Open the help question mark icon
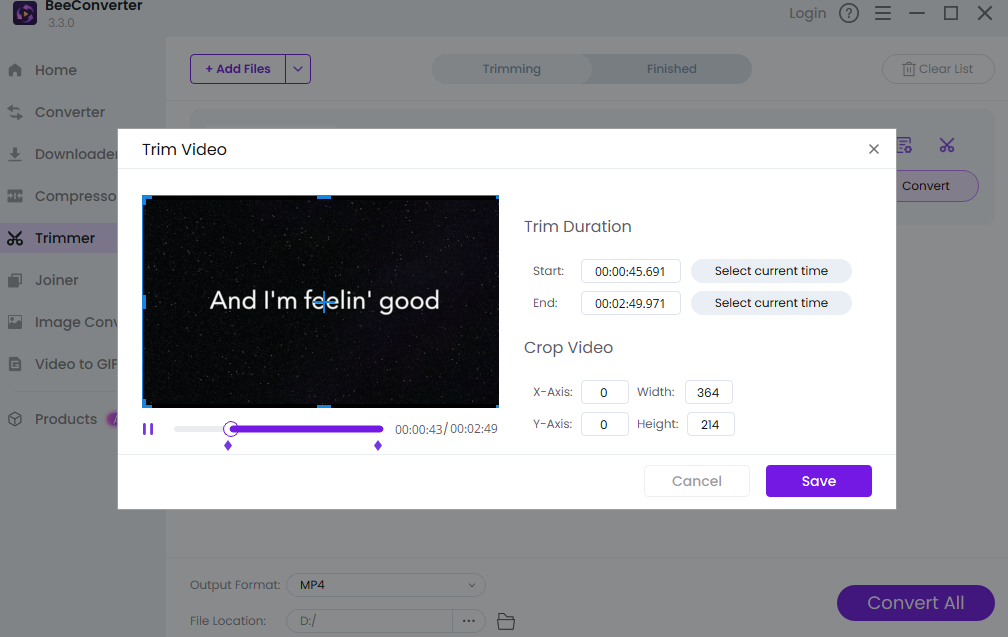Image resolution: width=1008 pixels, height=637 pixels. (x=849, y=13)
